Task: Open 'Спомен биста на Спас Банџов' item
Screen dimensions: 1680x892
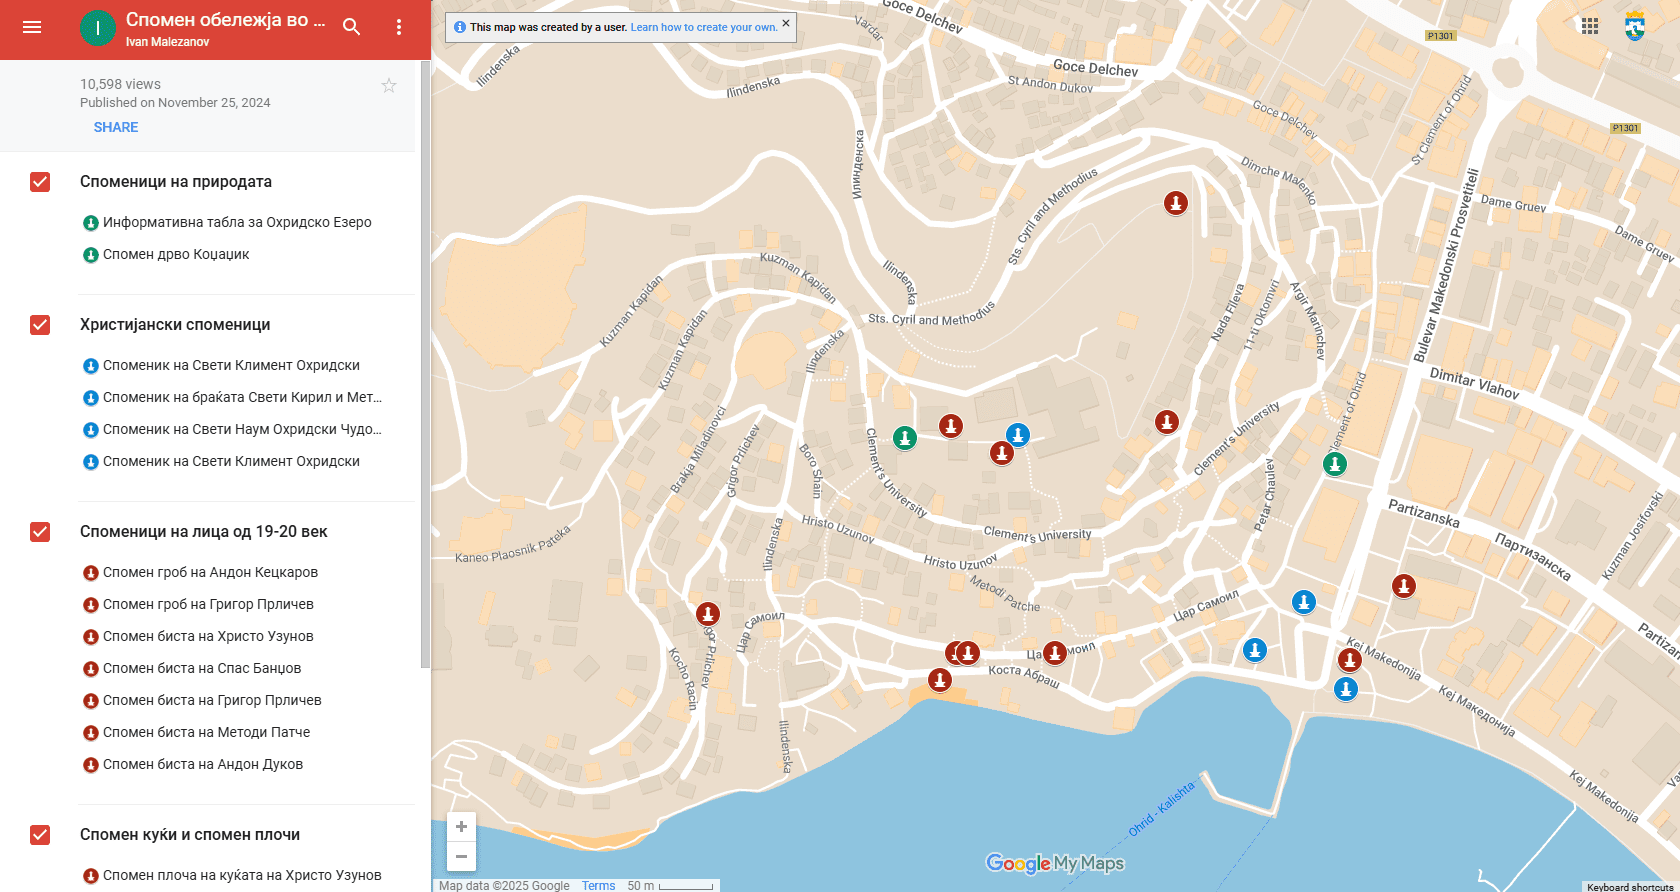Action: pos(202,668)
